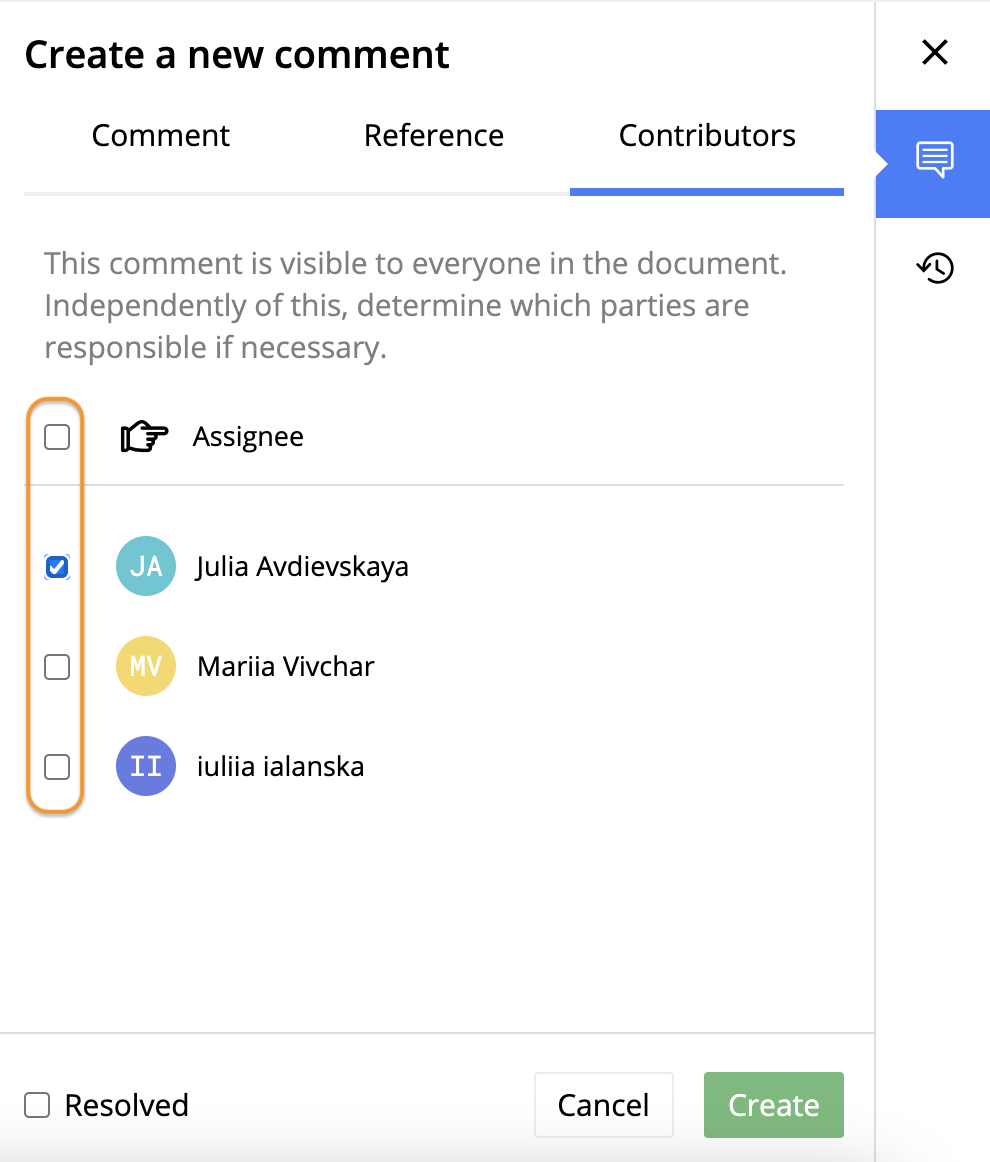Tick the checkbox for Mariia Vivchar
990x1162 pixels.
coord(57,667)
